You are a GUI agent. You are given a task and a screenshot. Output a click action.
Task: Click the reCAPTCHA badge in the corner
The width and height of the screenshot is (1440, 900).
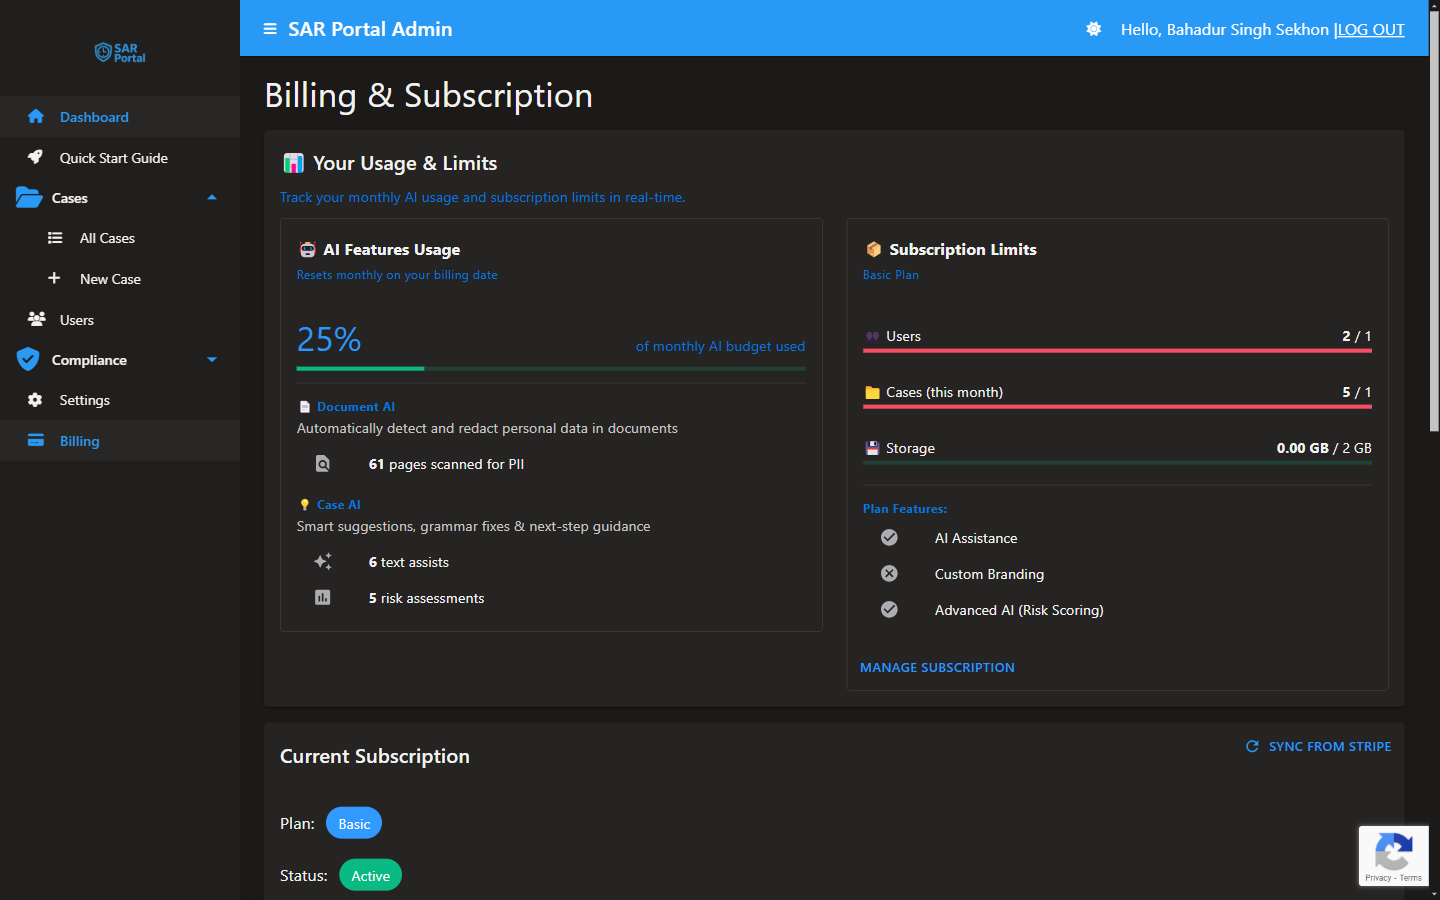1393,856
